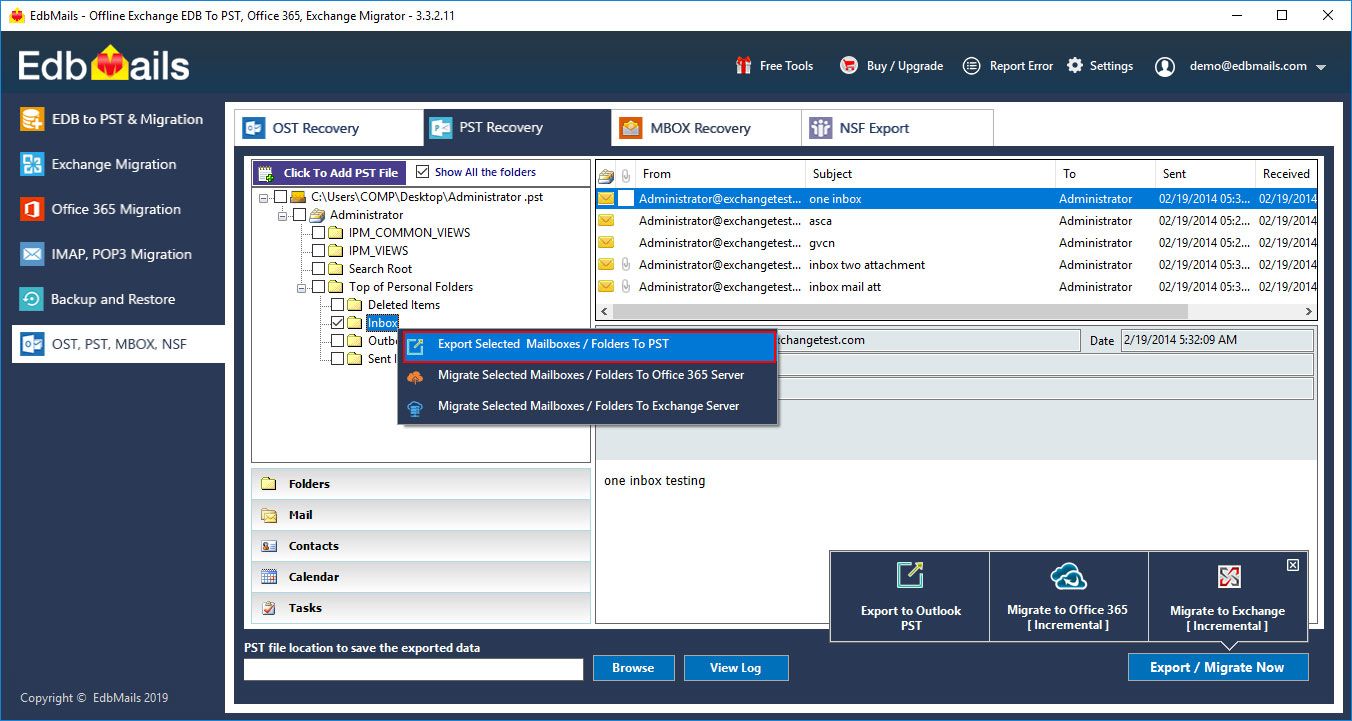
Task: Select the 'gvcn' message row
Action: coord(956,243)
